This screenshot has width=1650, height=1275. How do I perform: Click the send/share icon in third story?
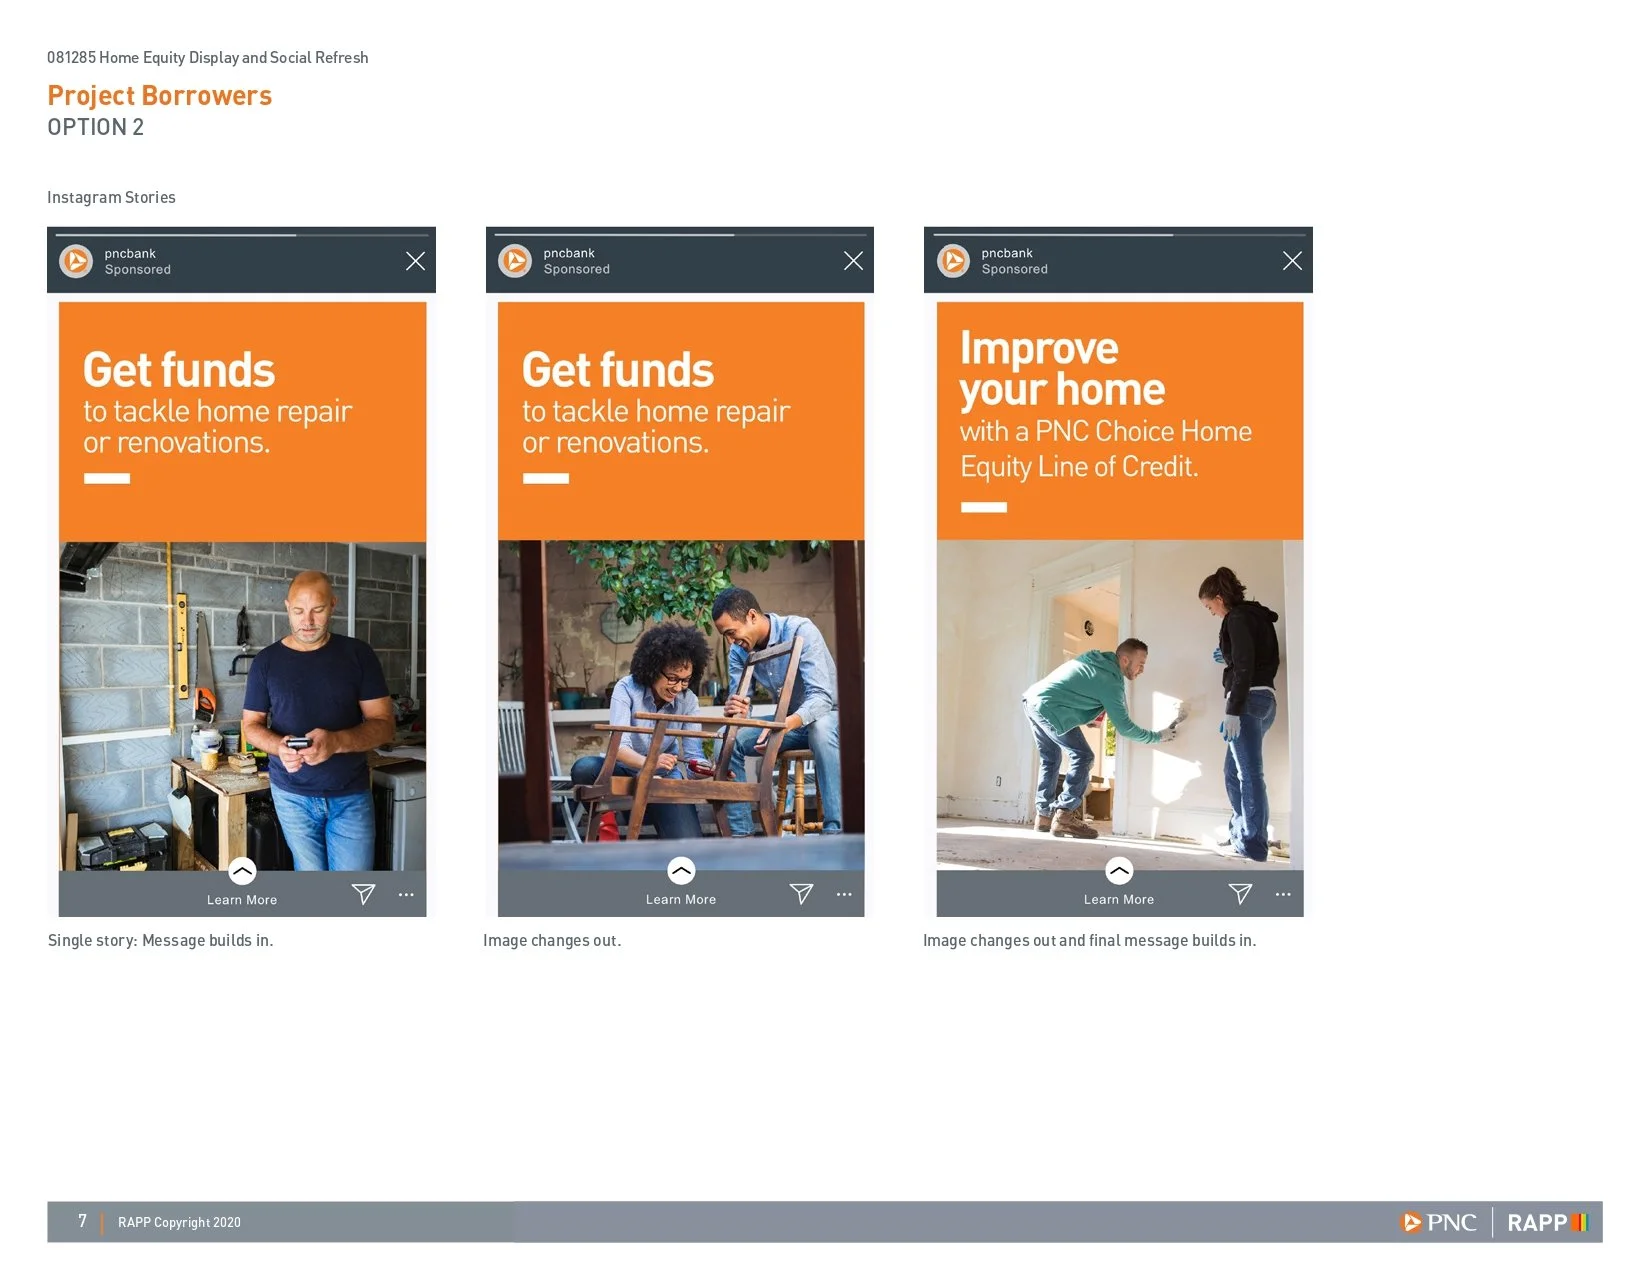click(1240, 894)
